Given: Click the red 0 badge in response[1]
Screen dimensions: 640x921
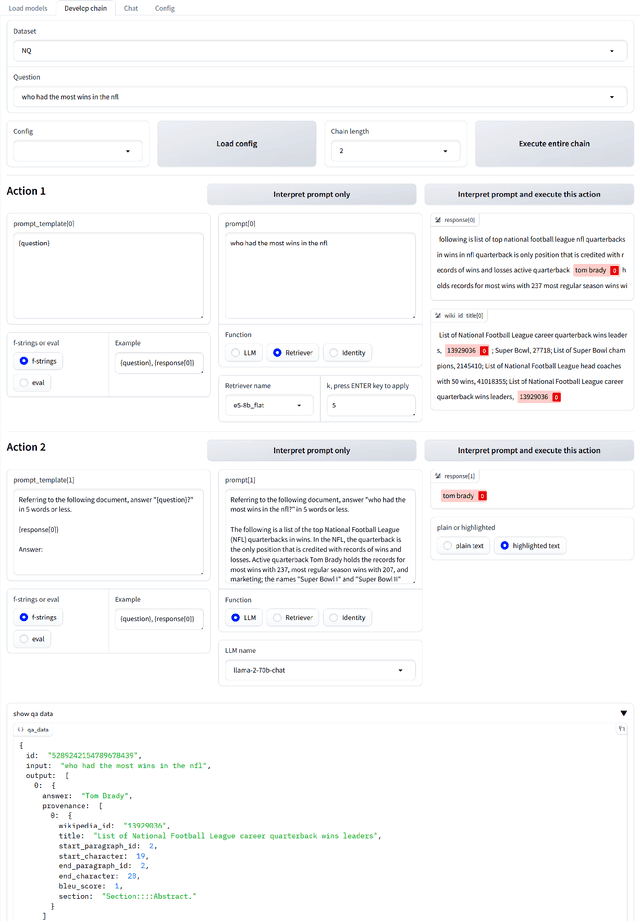Looking at the screenshot, I should coord(482,496).
